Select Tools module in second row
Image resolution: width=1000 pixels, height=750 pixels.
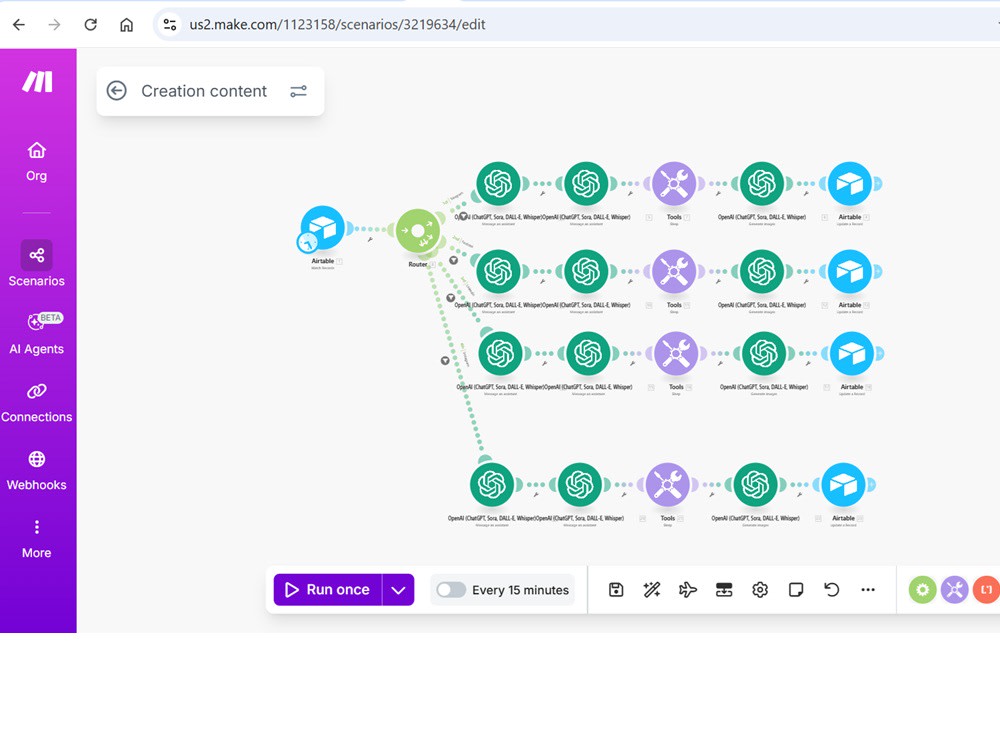click(674, 272)
